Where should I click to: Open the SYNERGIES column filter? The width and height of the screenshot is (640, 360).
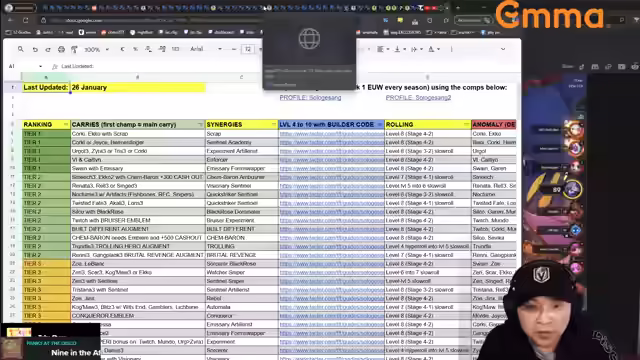(274, 124)
